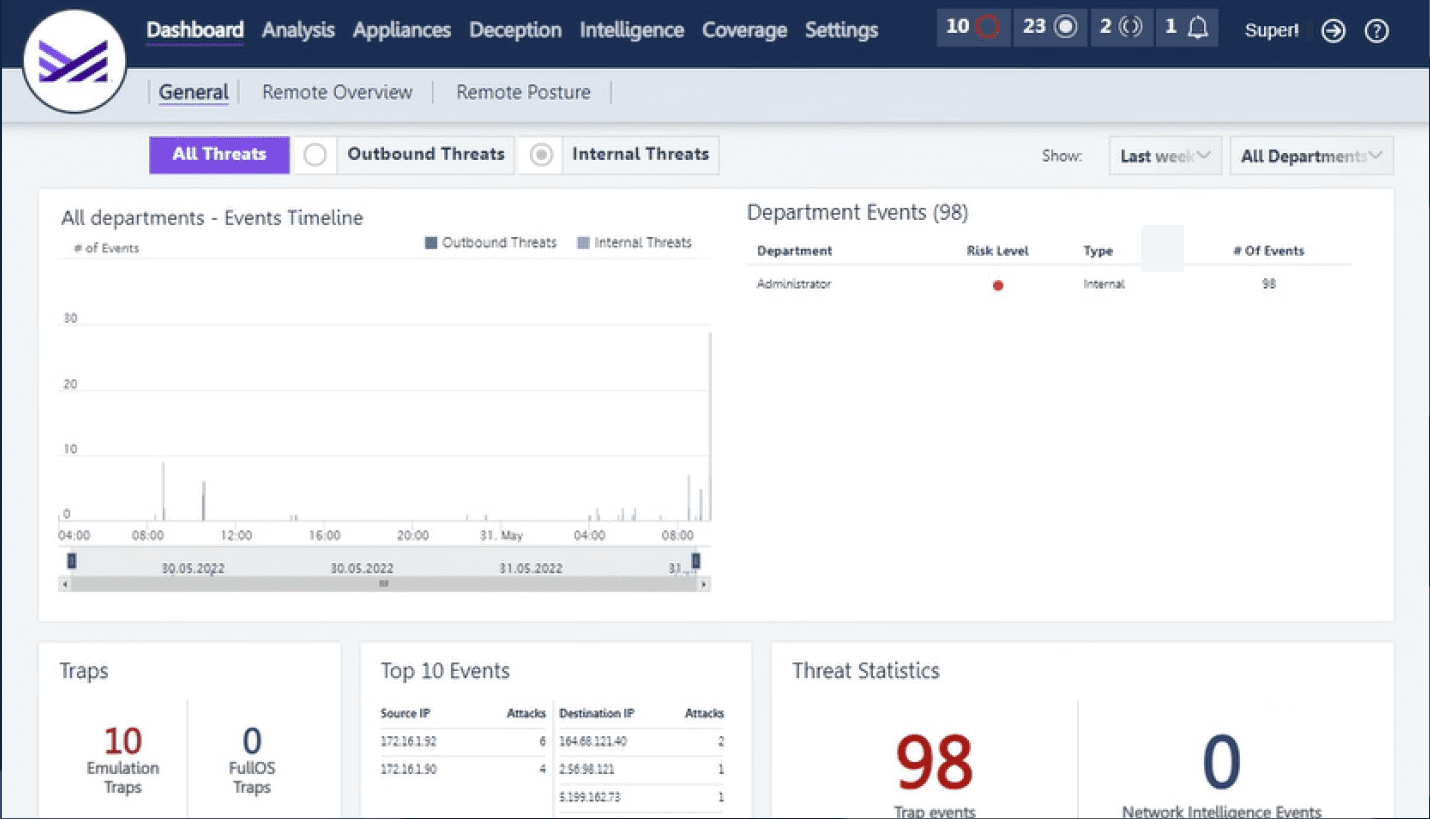Open the Analysis menu
Image resolution: width=1430 pixels, height=819 pixels.
298,30
